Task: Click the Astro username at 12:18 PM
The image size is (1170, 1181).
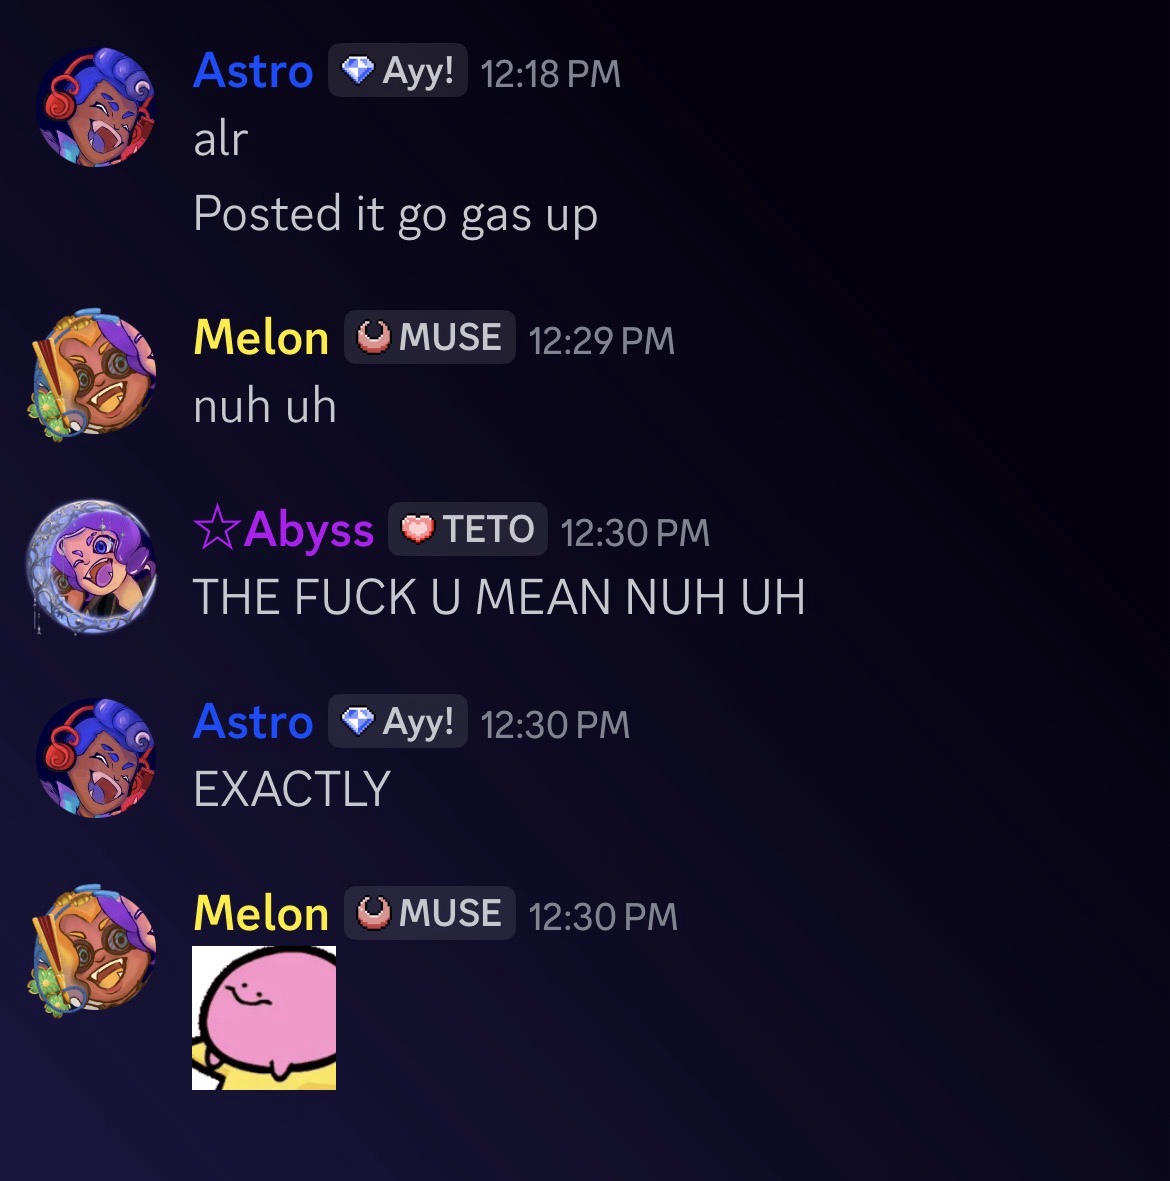Action: [253, 71]
